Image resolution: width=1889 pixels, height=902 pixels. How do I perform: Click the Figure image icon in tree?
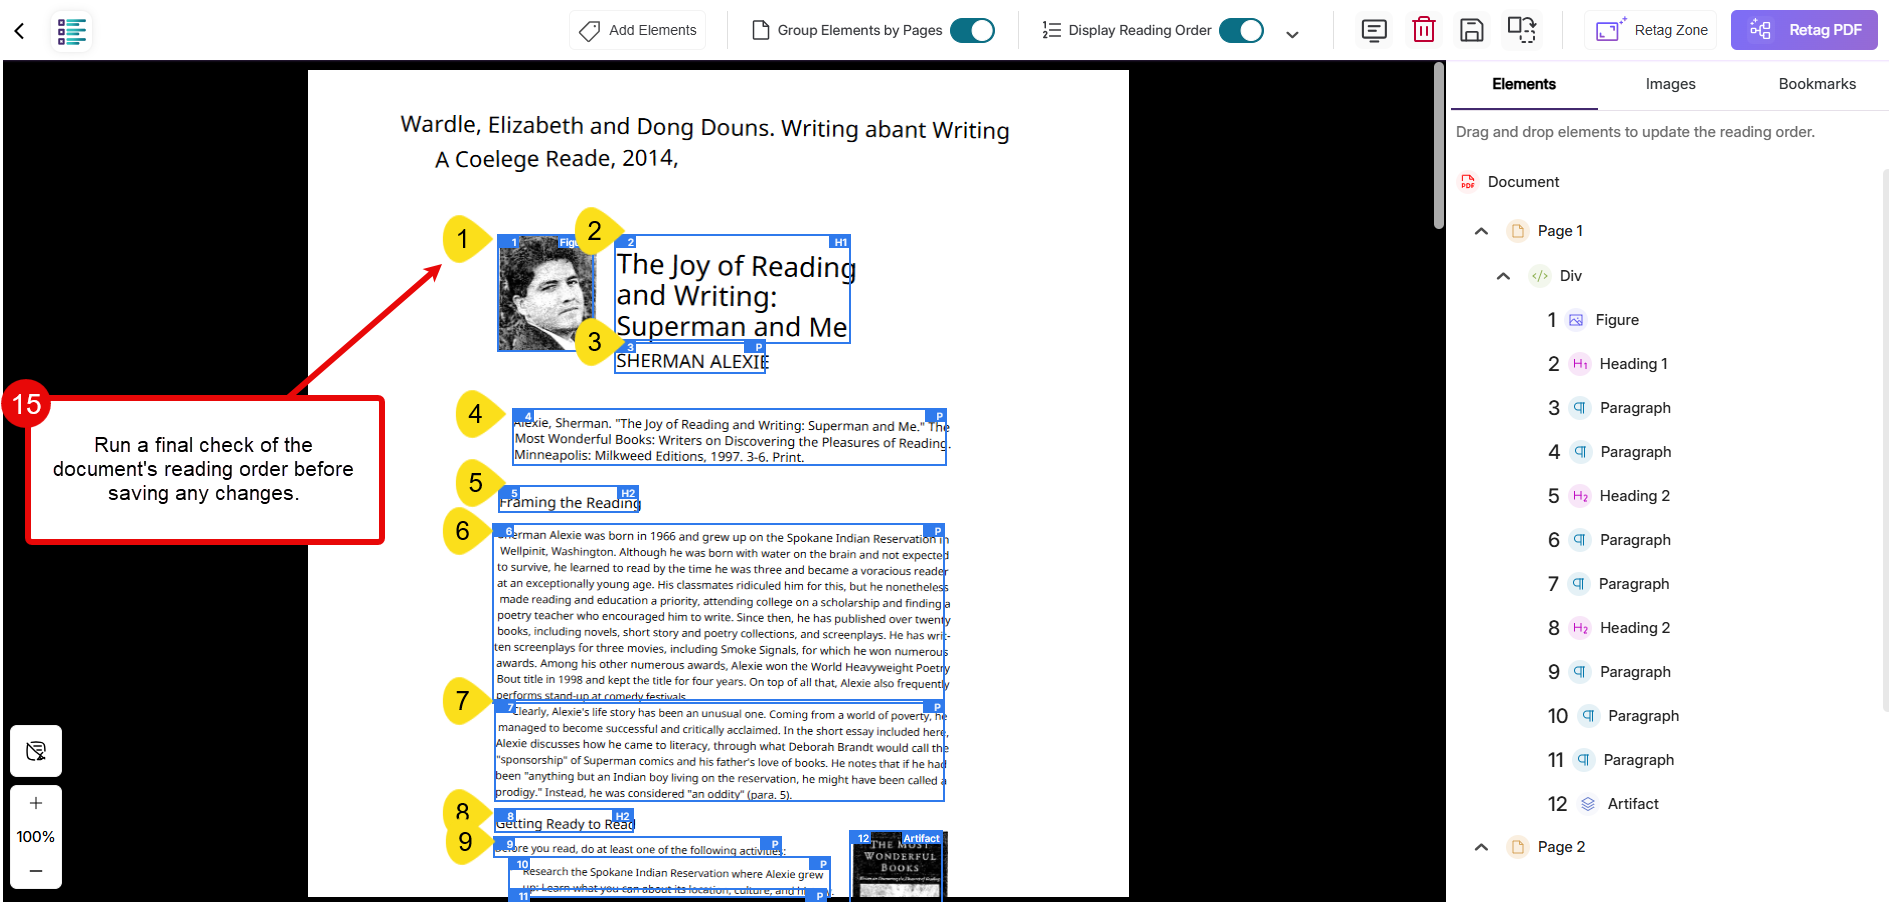click(1576, 320)
